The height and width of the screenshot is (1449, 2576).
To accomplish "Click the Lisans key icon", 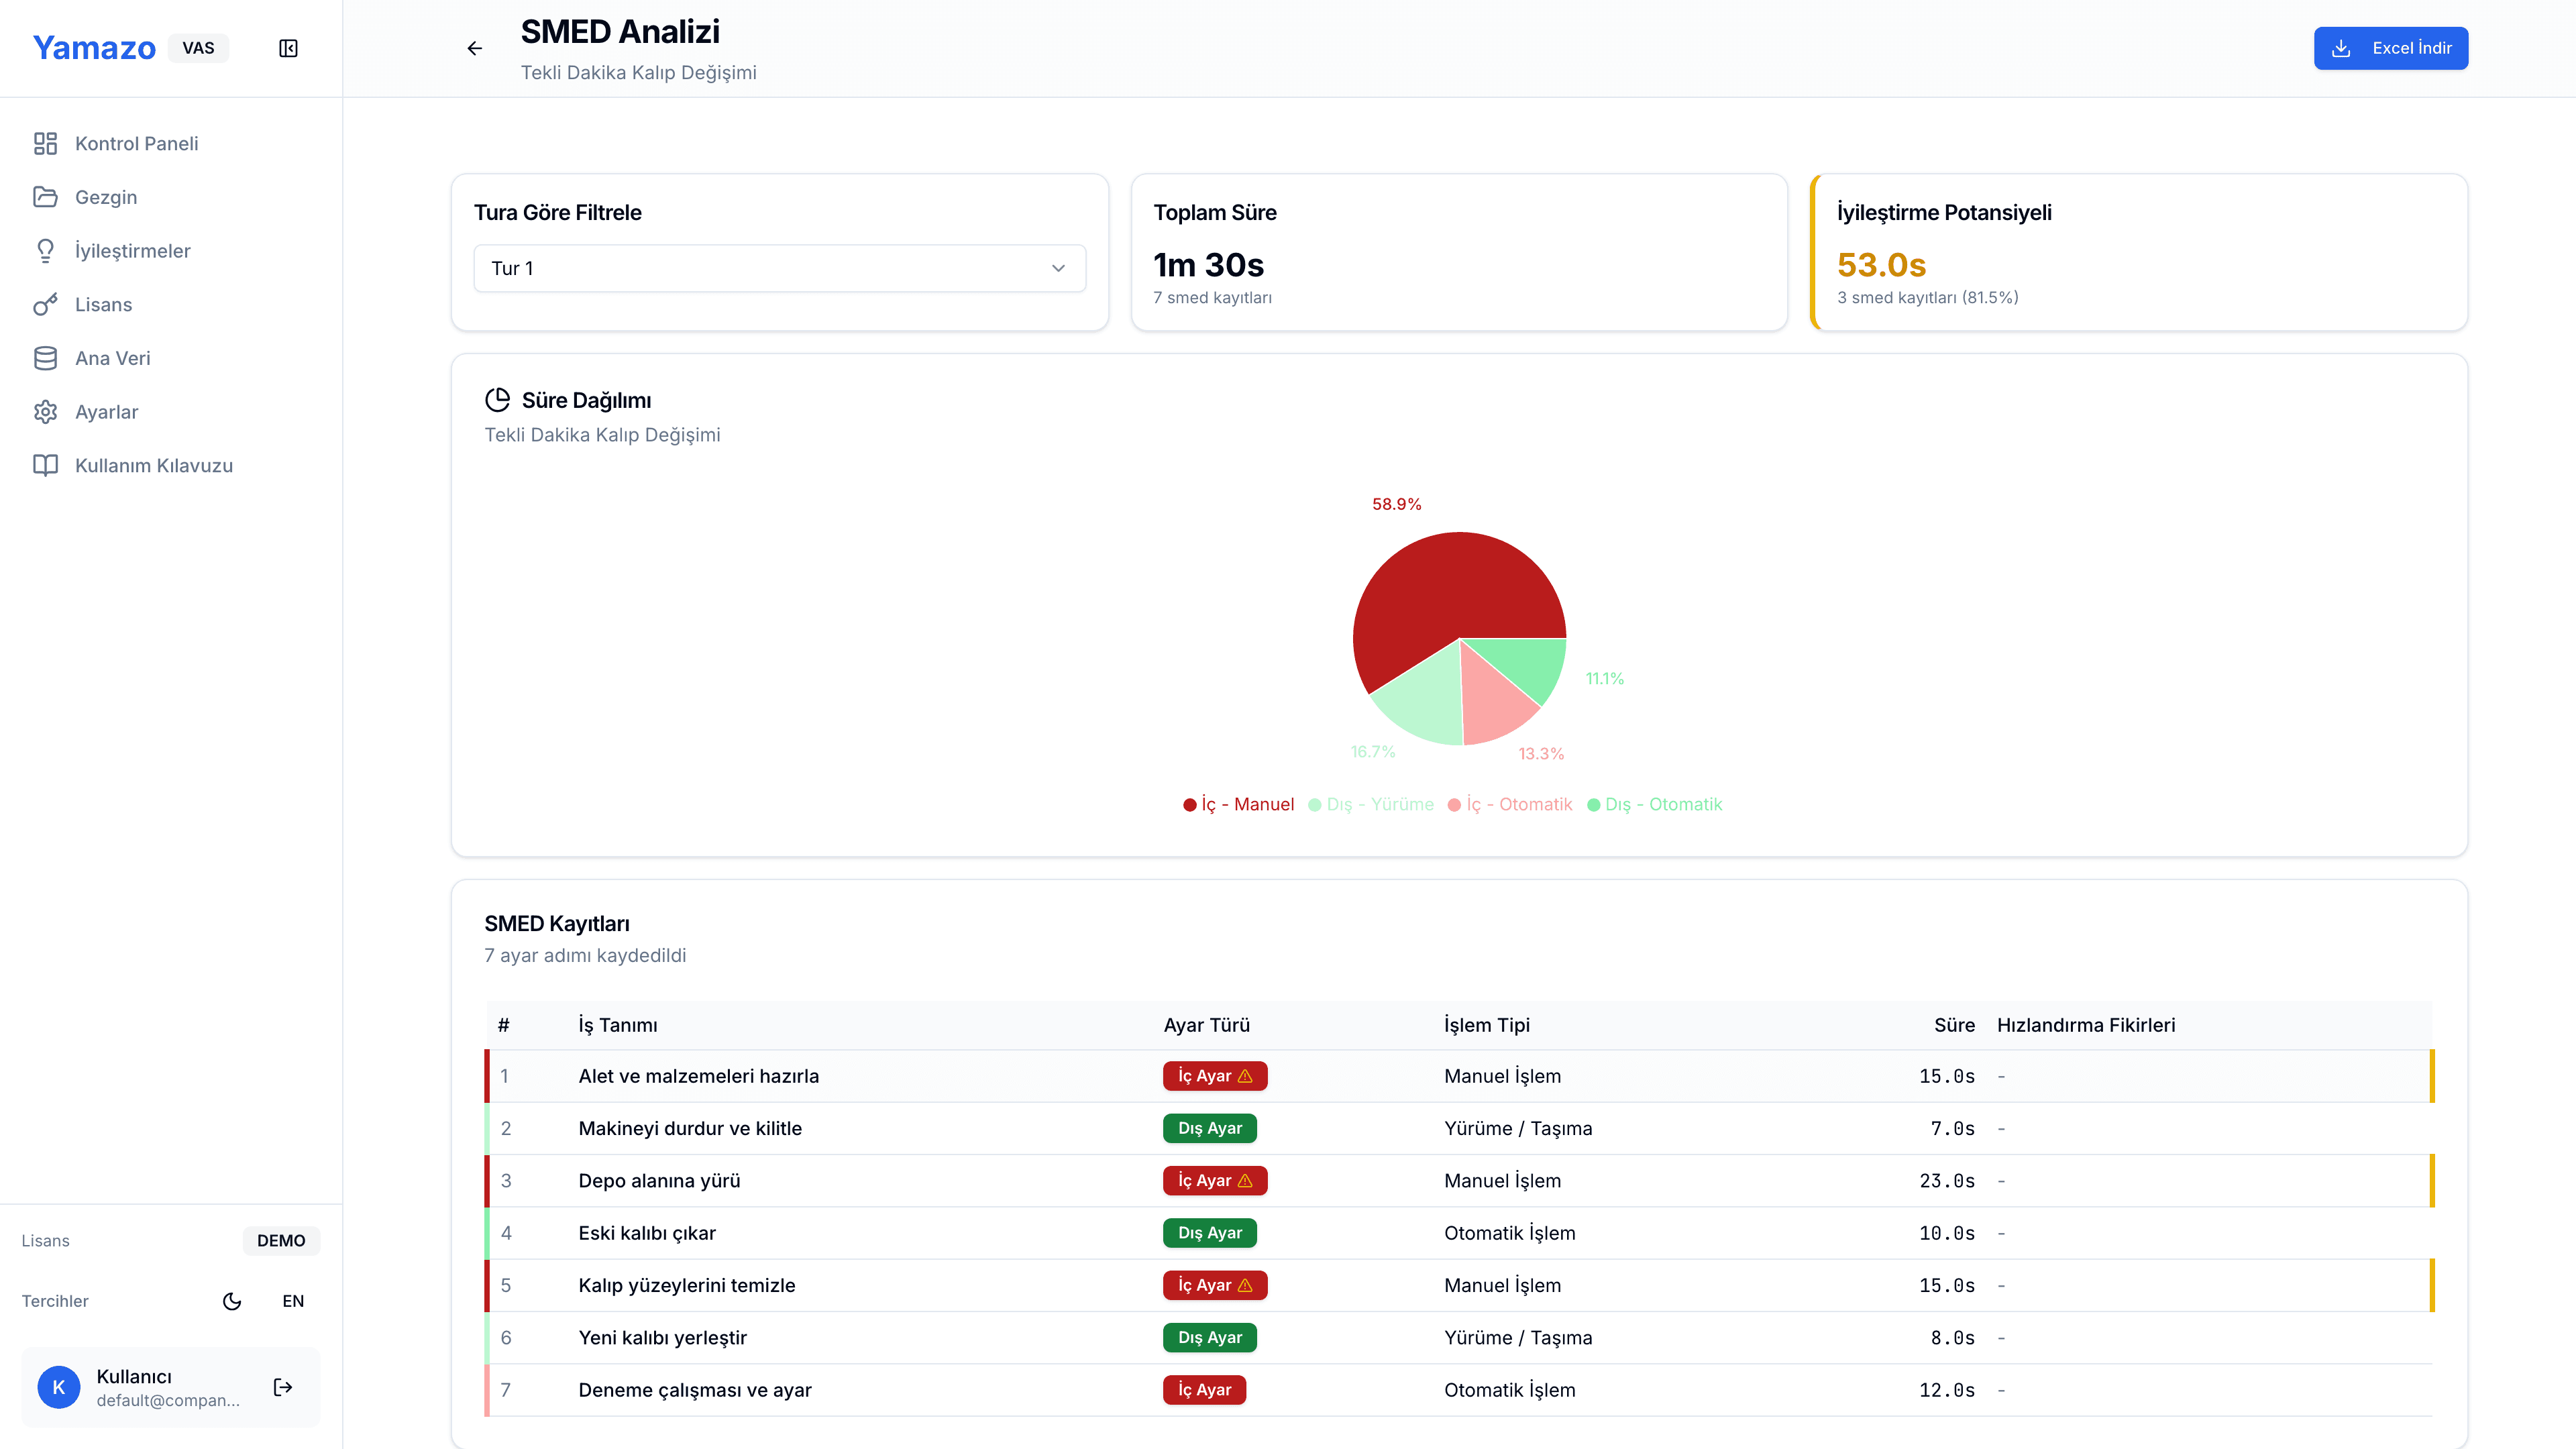I will 45,304.
